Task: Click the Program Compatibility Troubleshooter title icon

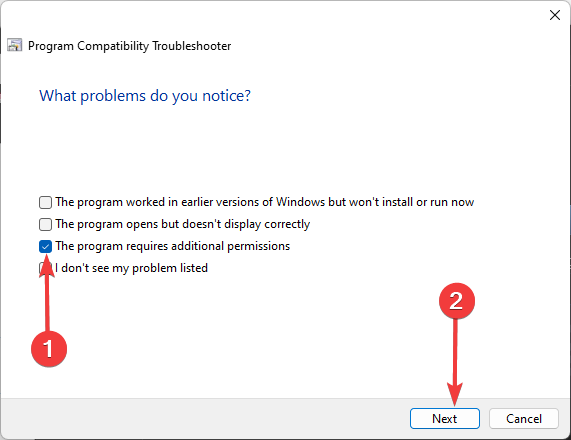Action: point(15,45)
